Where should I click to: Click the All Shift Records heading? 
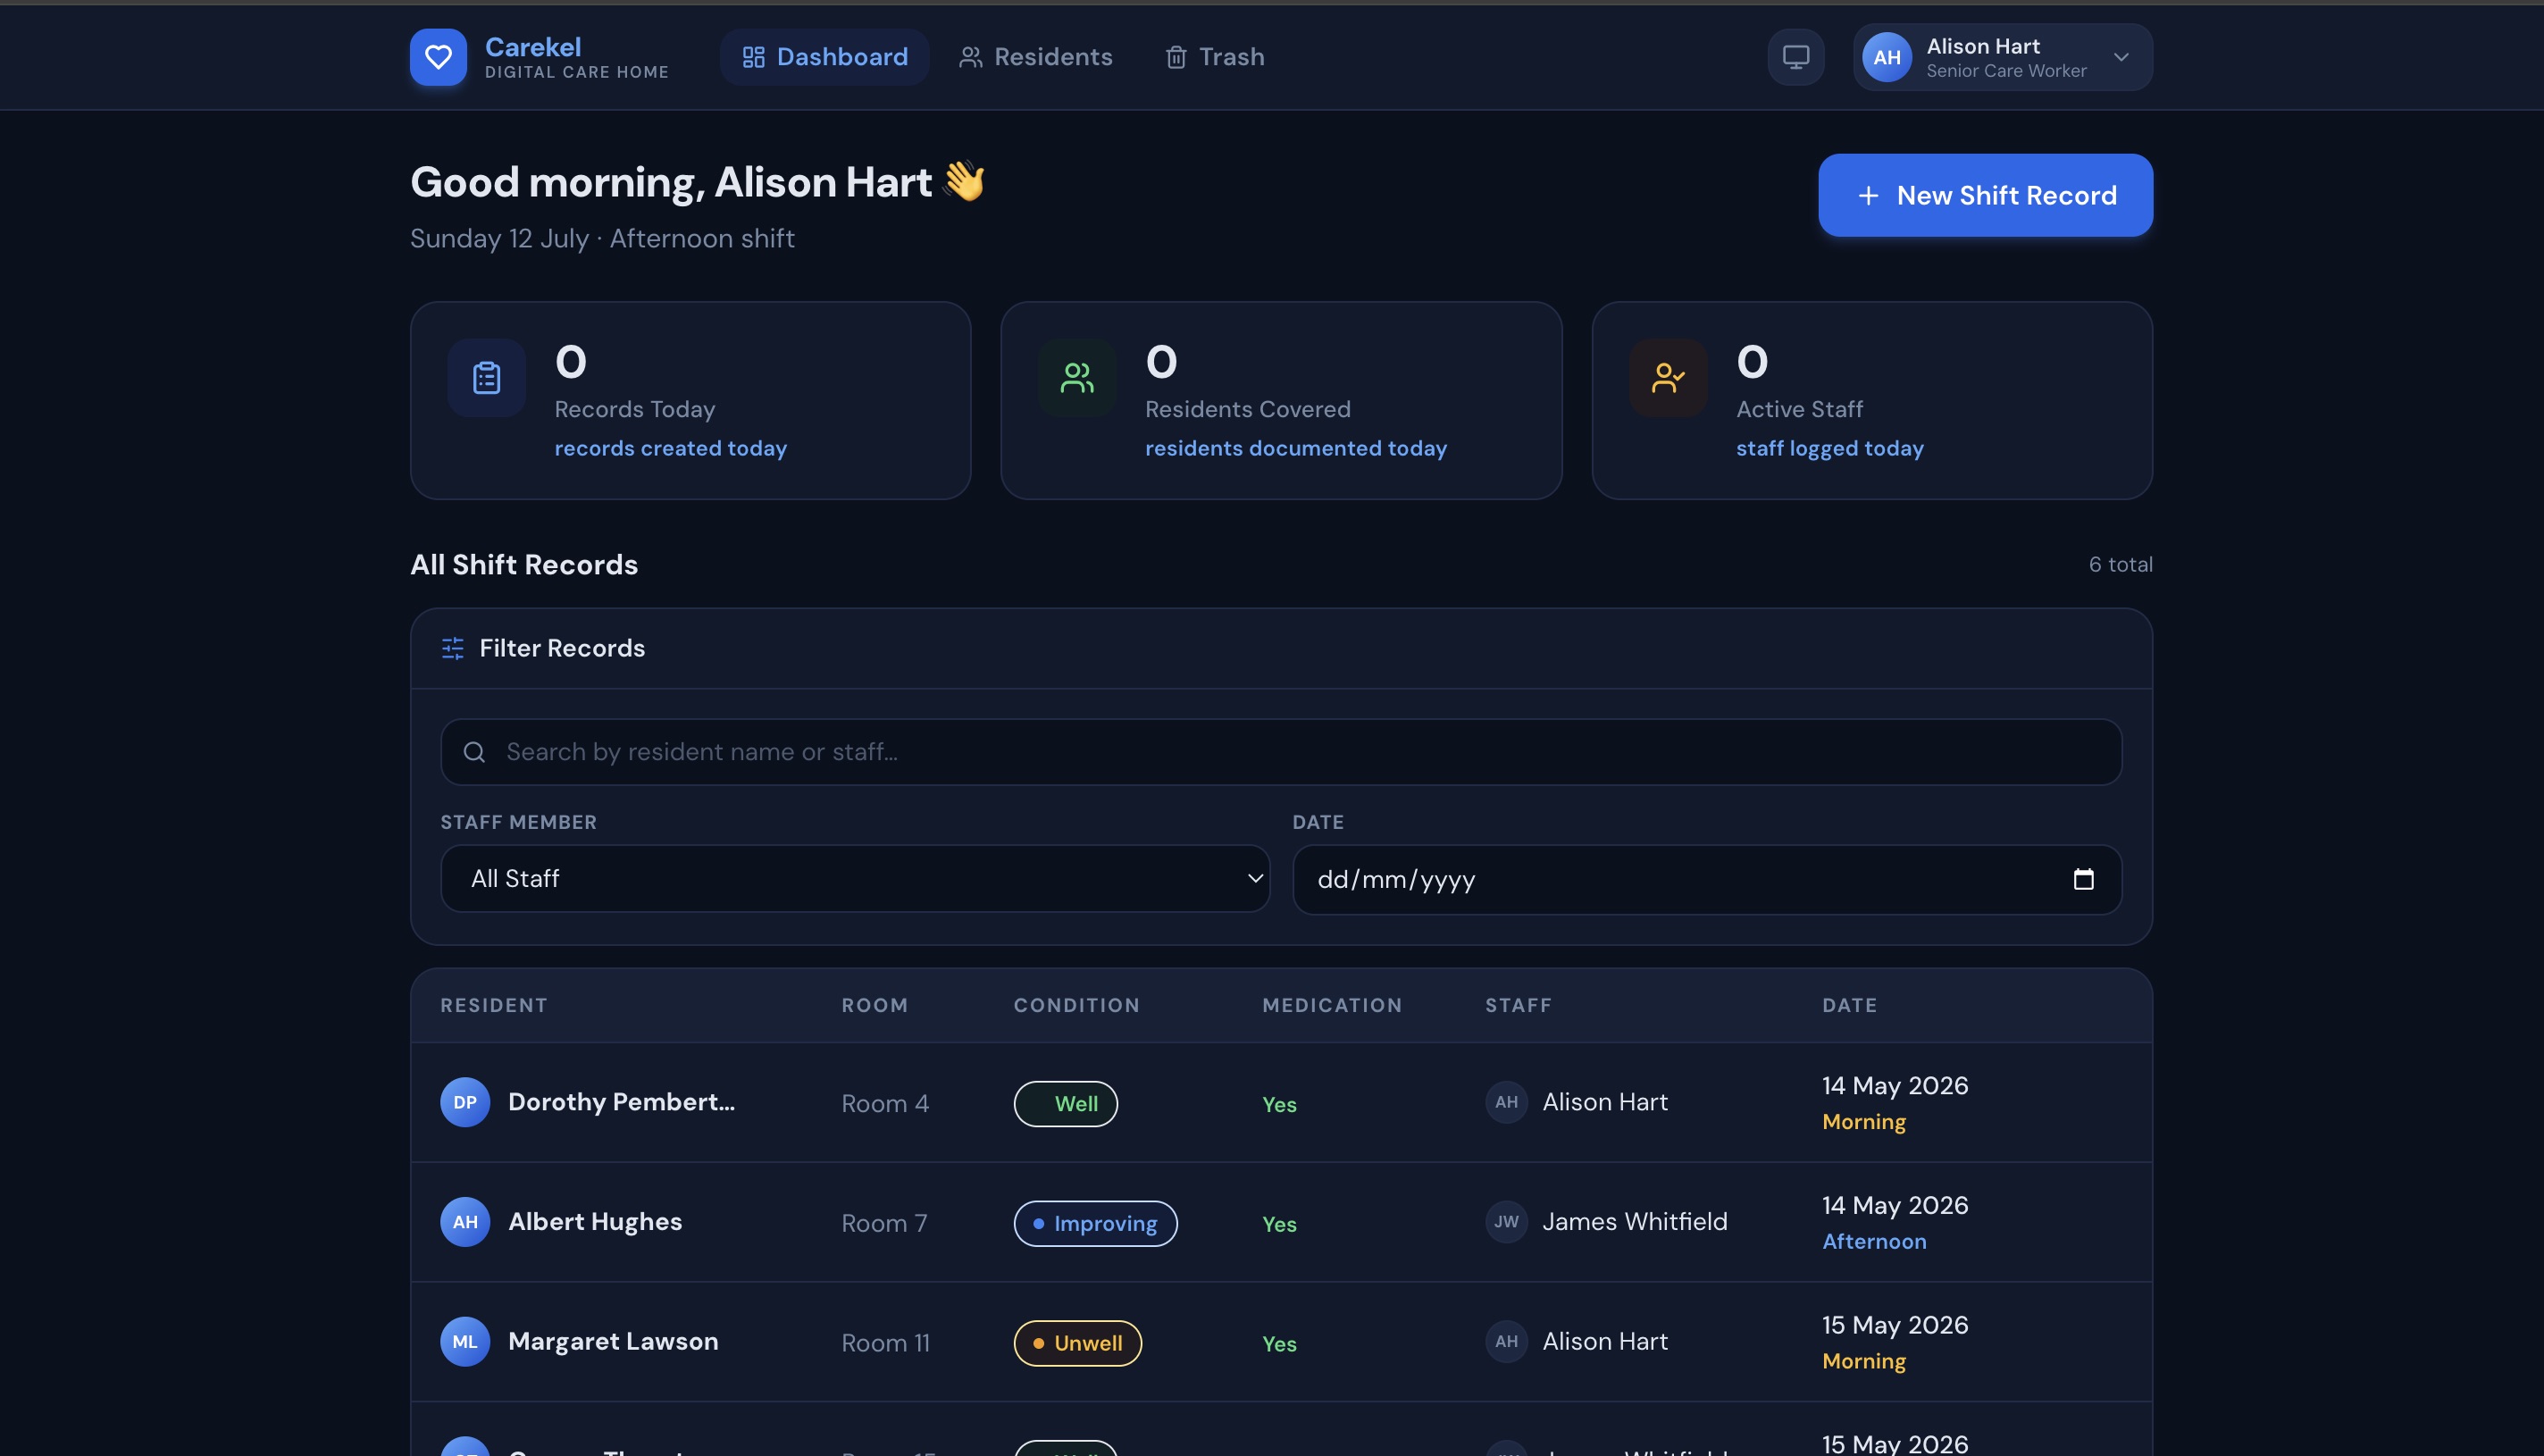coord(524,565)
